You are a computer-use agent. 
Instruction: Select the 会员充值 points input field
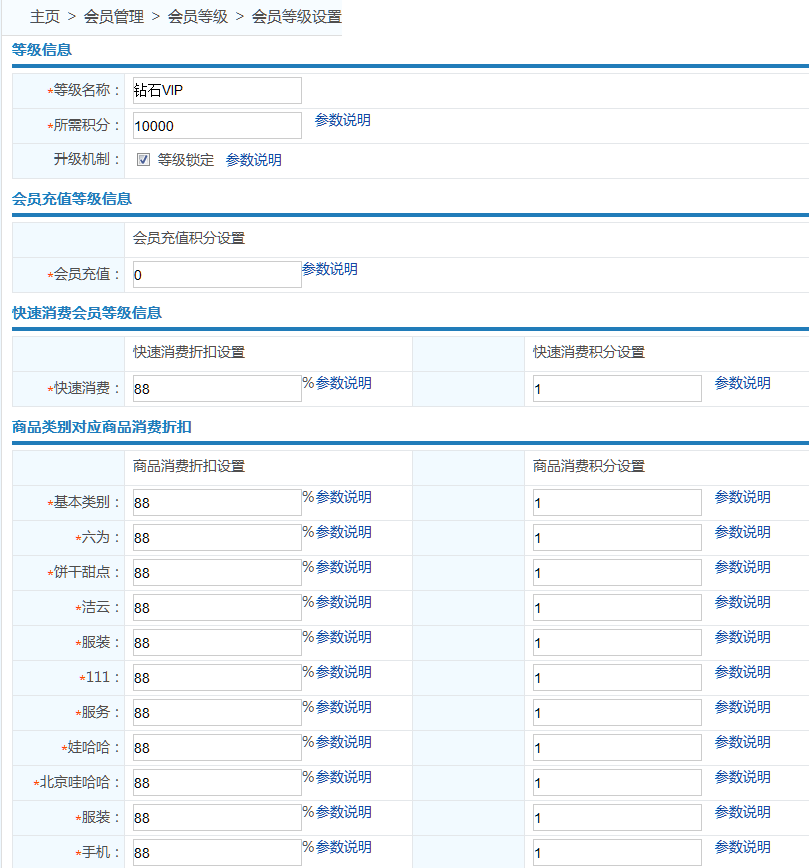[216, 274]
